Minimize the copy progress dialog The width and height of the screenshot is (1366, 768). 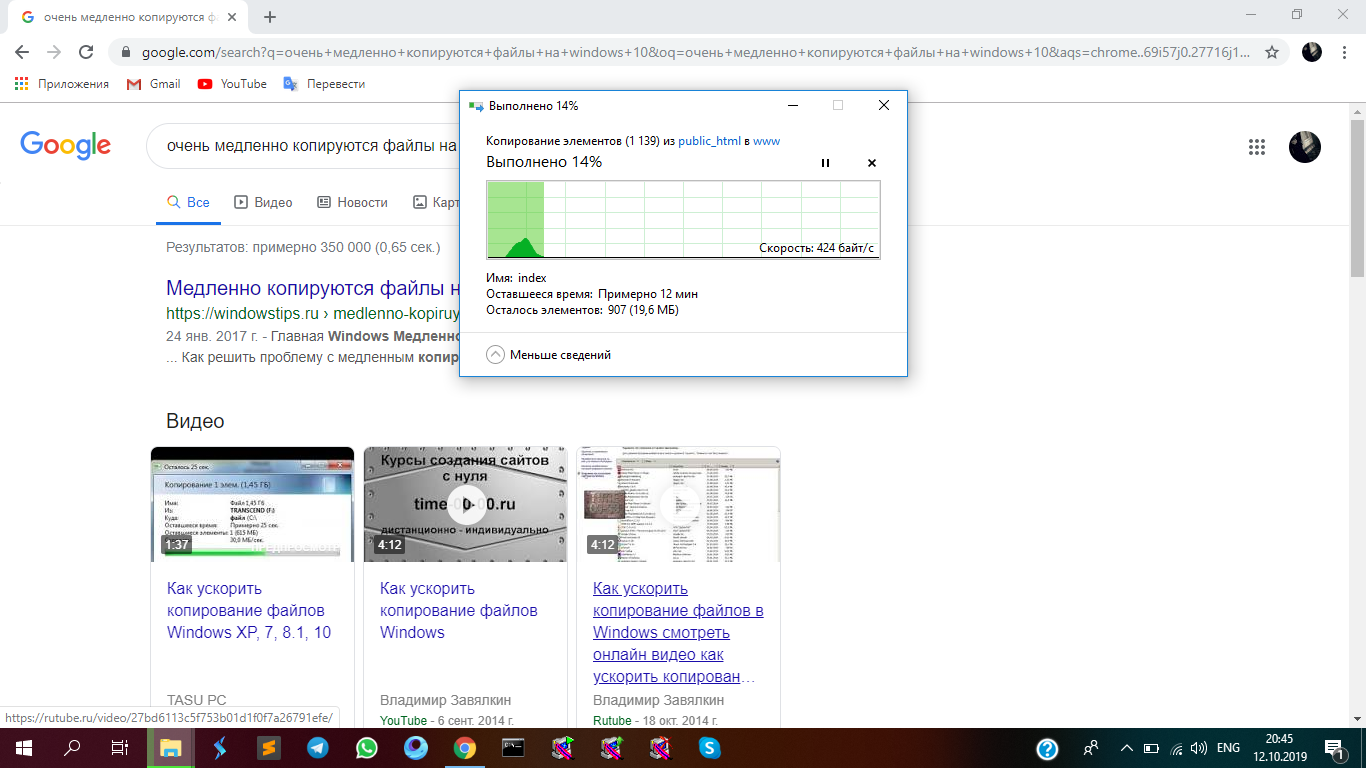(x=792, y=105)
